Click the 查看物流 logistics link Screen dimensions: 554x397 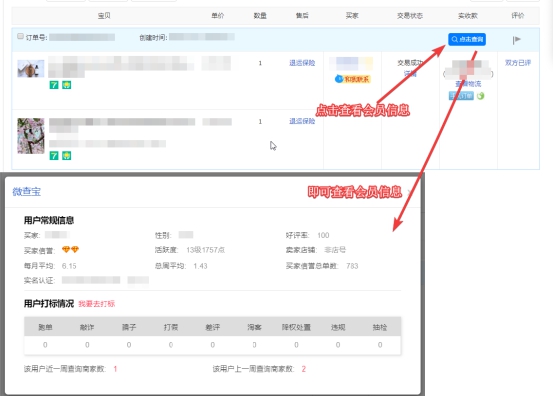[x=468, y=84]
